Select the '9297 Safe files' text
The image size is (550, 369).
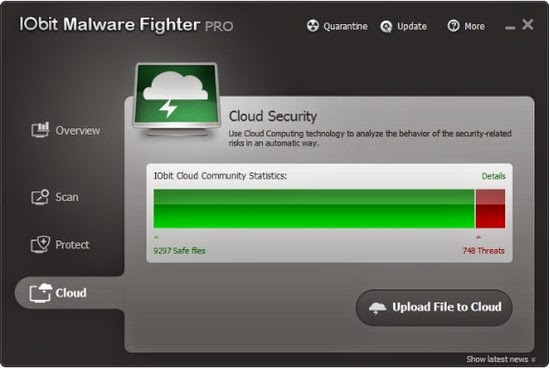[179, 250]
